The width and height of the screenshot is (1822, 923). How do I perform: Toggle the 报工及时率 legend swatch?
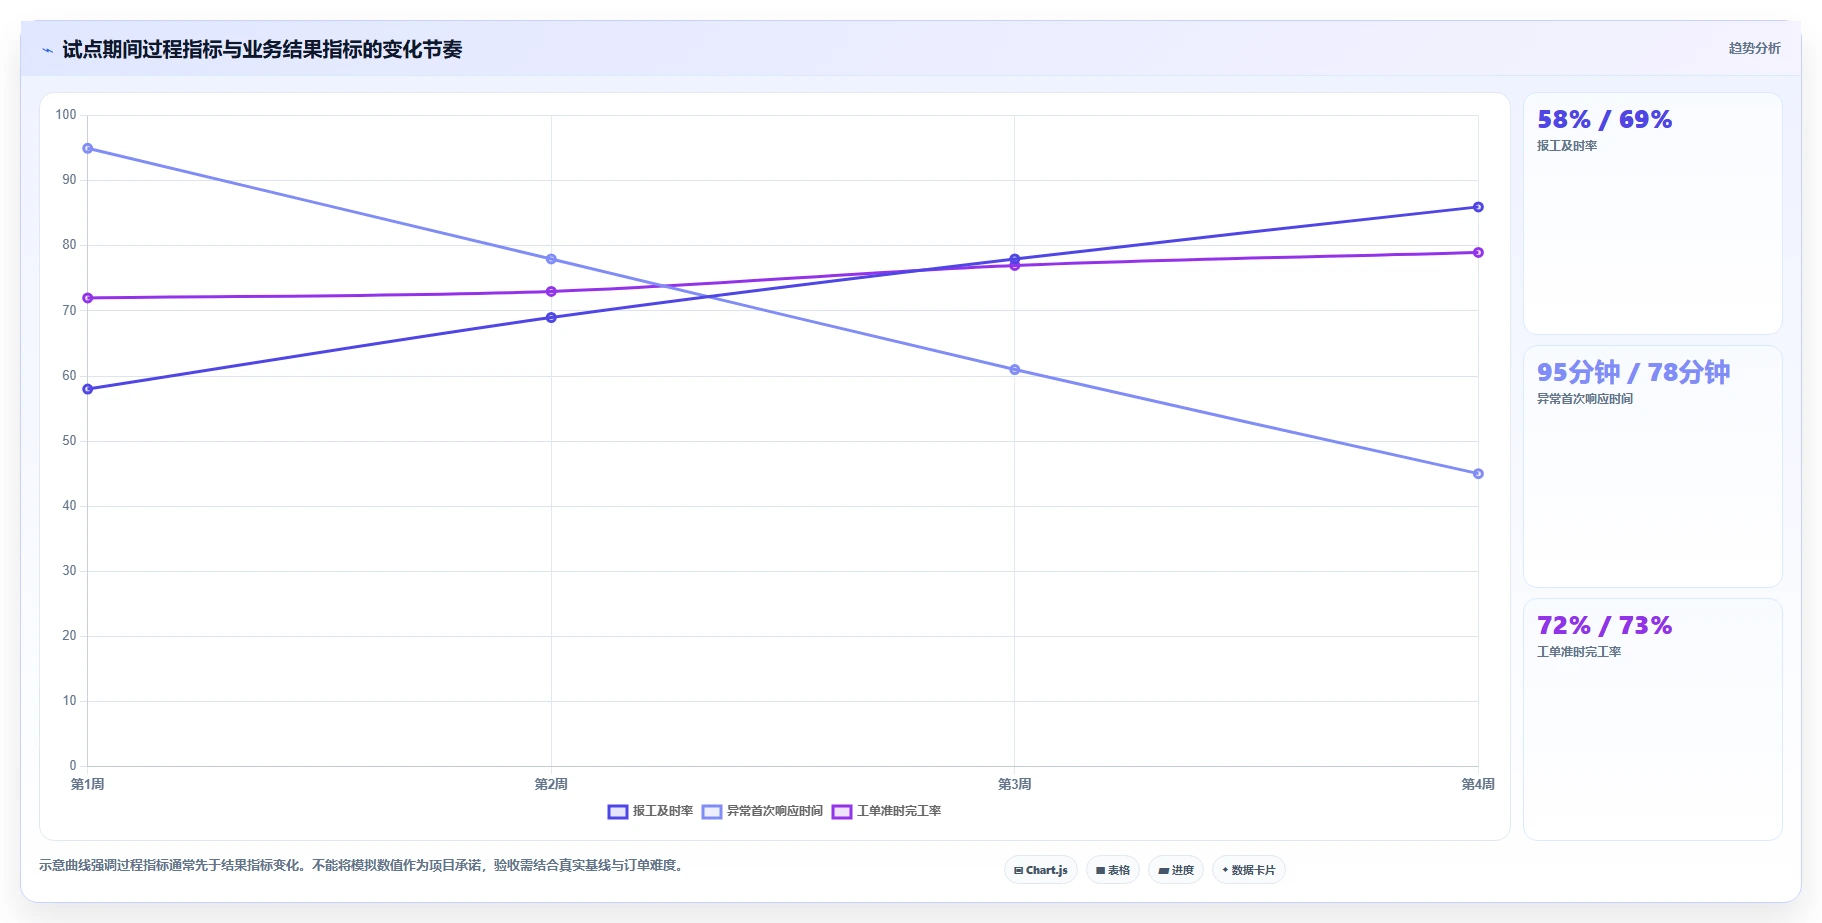tap(617, 812)
